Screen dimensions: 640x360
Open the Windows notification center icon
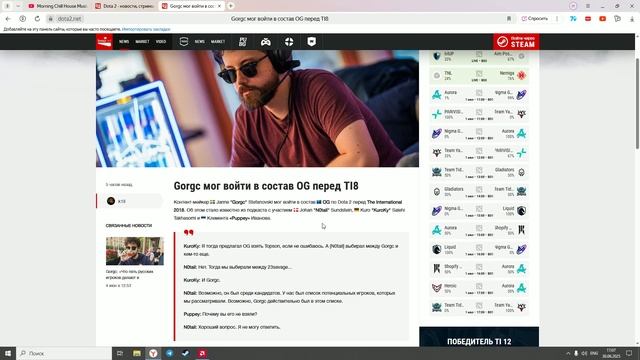pyautogui.click(x=629, y=353)
